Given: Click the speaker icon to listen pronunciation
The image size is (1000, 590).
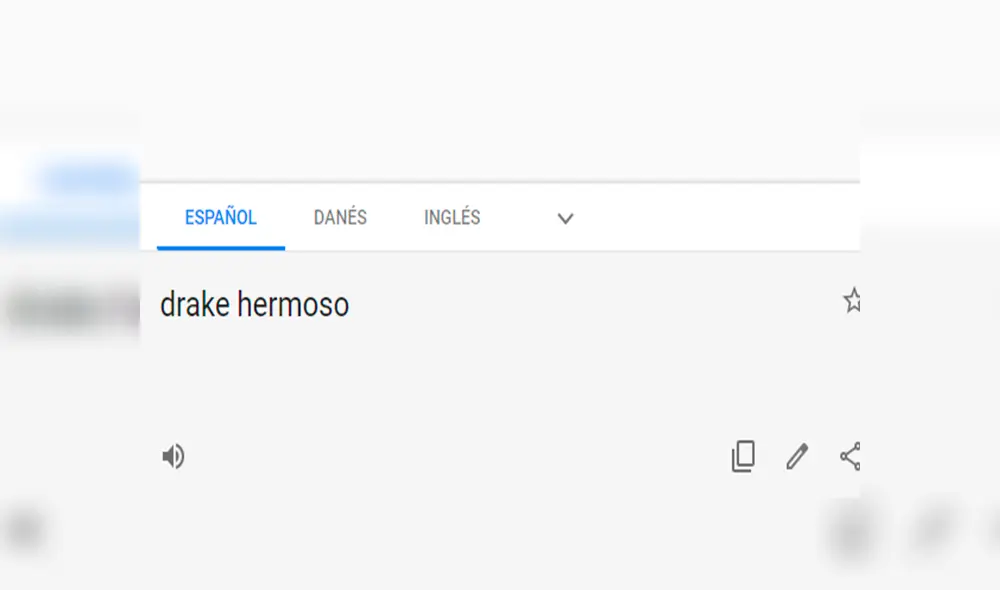Looking at the screenshot, I should click(x=173, y=456).
